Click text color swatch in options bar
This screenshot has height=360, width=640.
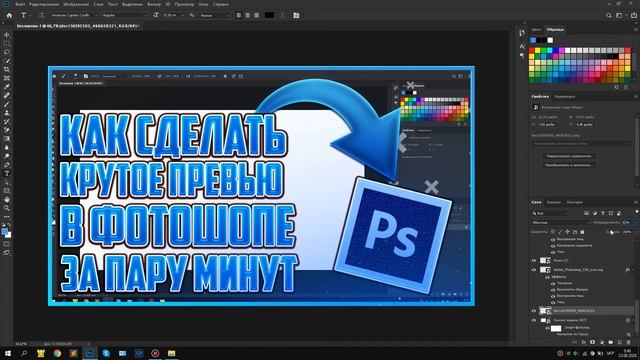[269, 15]
